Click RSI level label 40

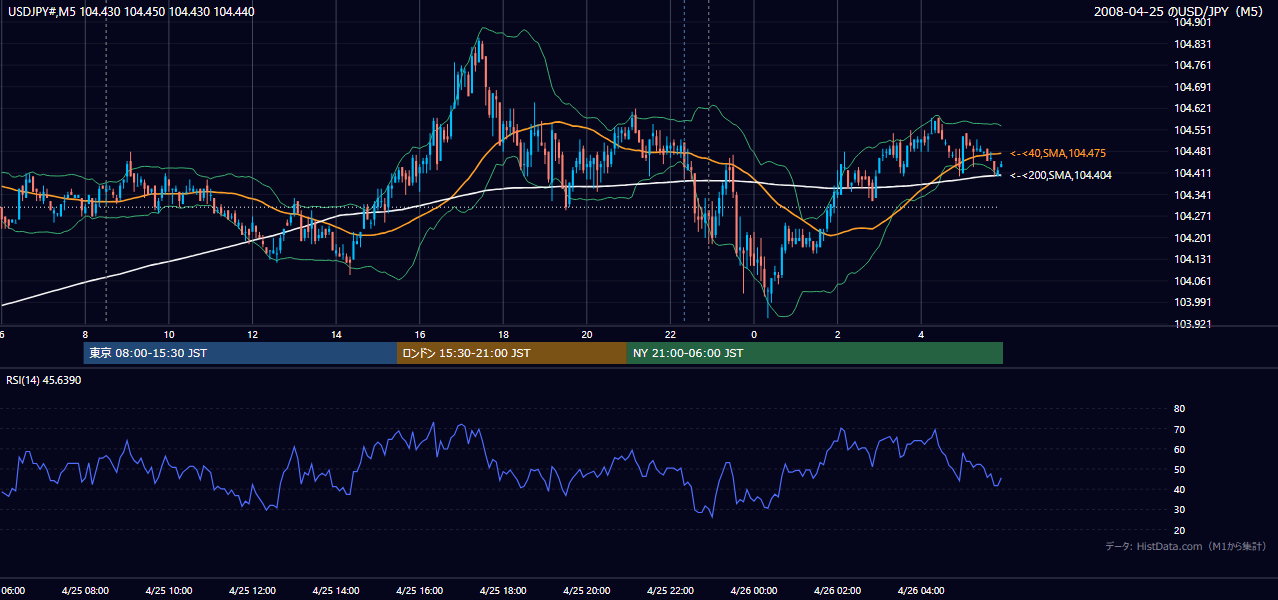tap(1179, 489)
